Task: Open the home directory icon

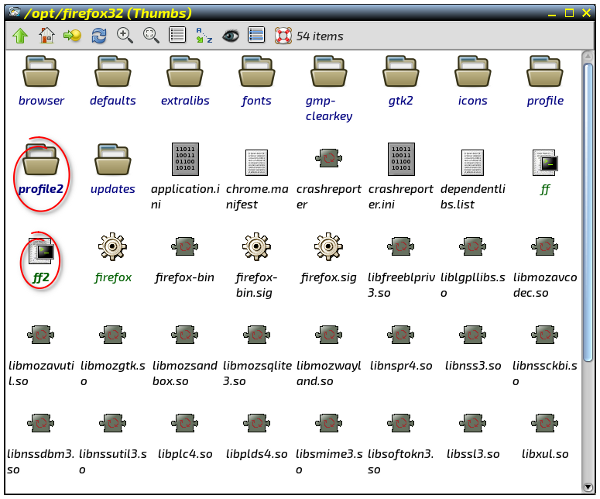Action: point(46,36)
